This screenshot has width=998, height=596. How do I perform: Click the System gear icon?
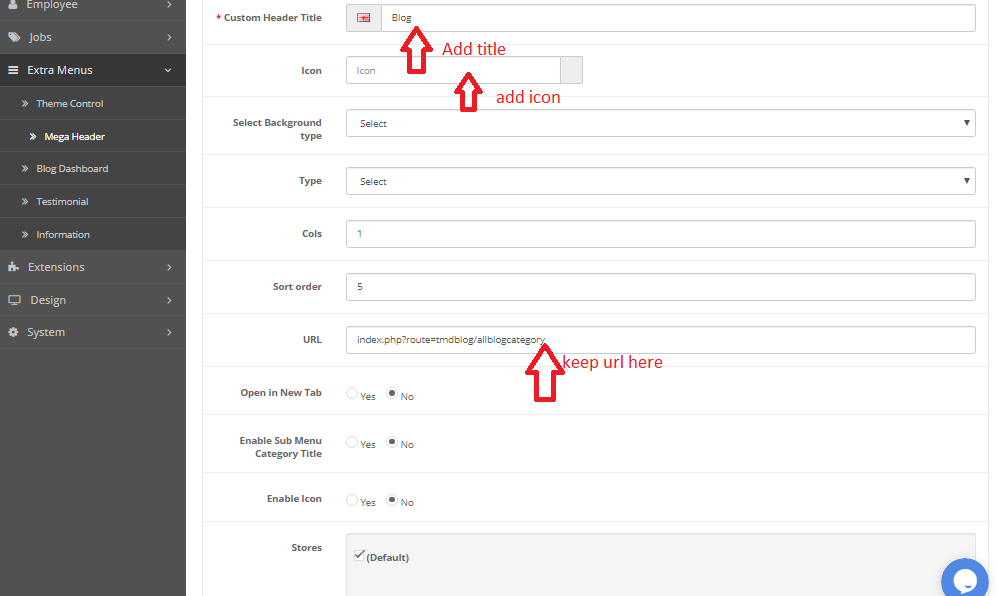[13, 332]
